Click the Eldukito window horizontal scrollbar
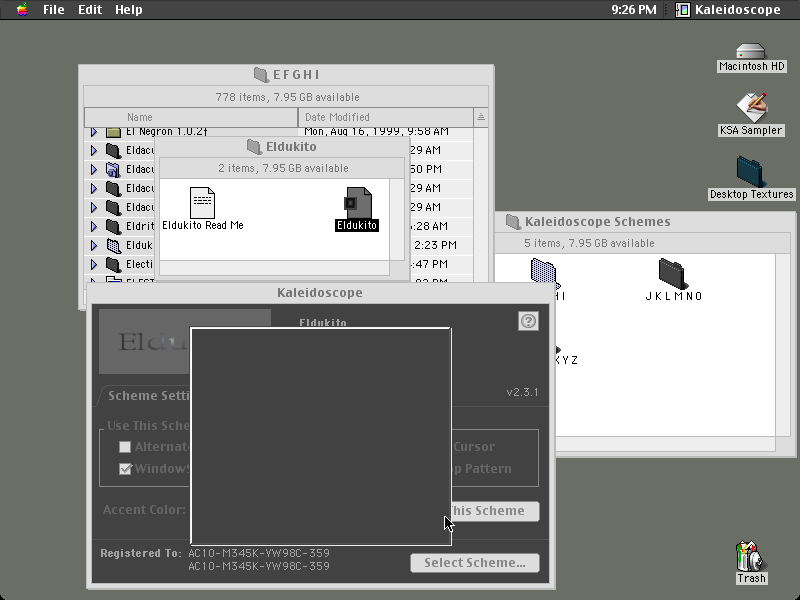The image size is (800, 600). [274, 268]
